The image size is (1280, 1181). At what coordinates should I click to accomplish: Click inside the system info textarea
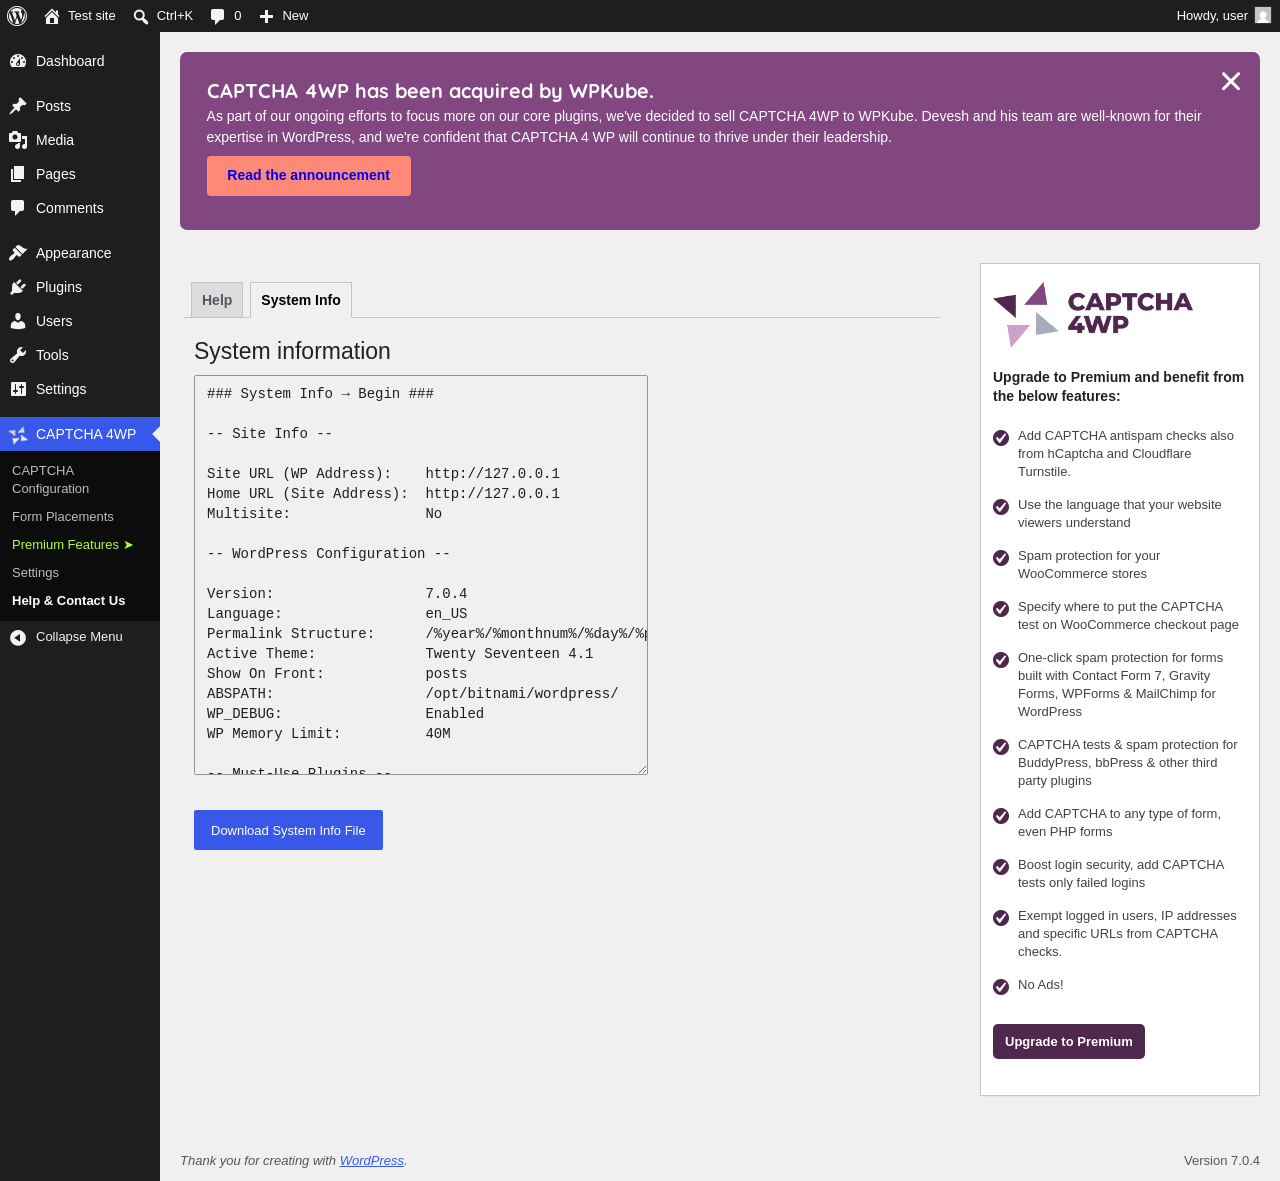click(421, 575)
